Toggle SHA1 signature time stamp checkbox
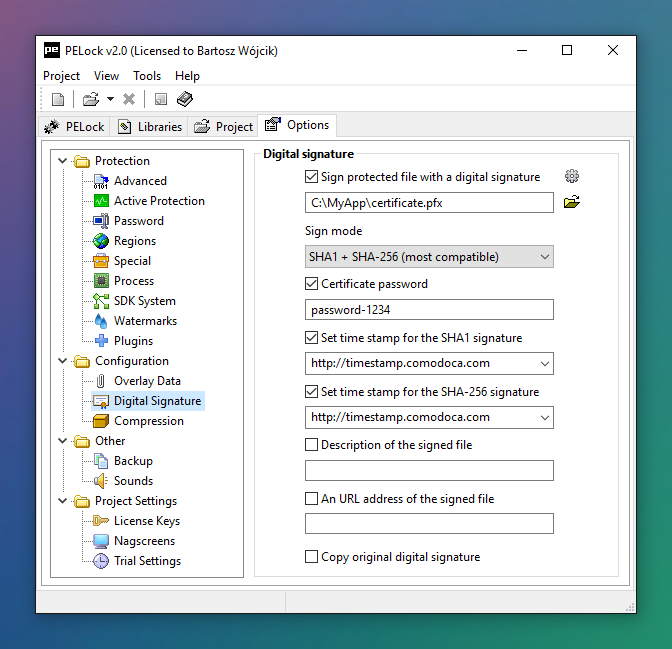Screen dimensions: 672x649 [x=311, y=338]
